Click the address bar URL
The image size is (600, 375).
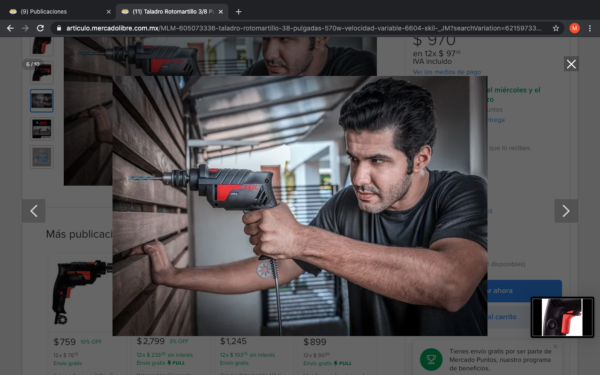pyautogui.click(x=303, y=28)
